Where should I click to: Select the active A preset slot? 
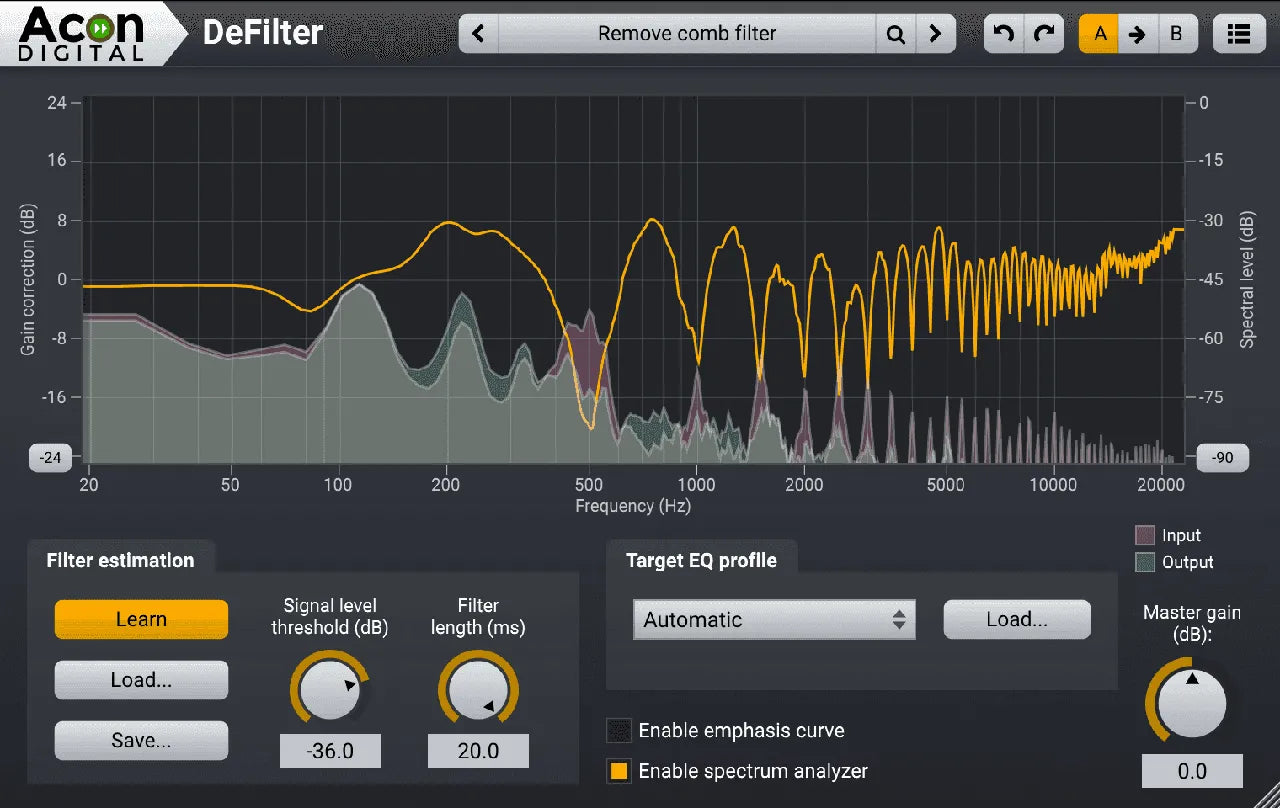pyautogui.click(x=1099, y=33)
